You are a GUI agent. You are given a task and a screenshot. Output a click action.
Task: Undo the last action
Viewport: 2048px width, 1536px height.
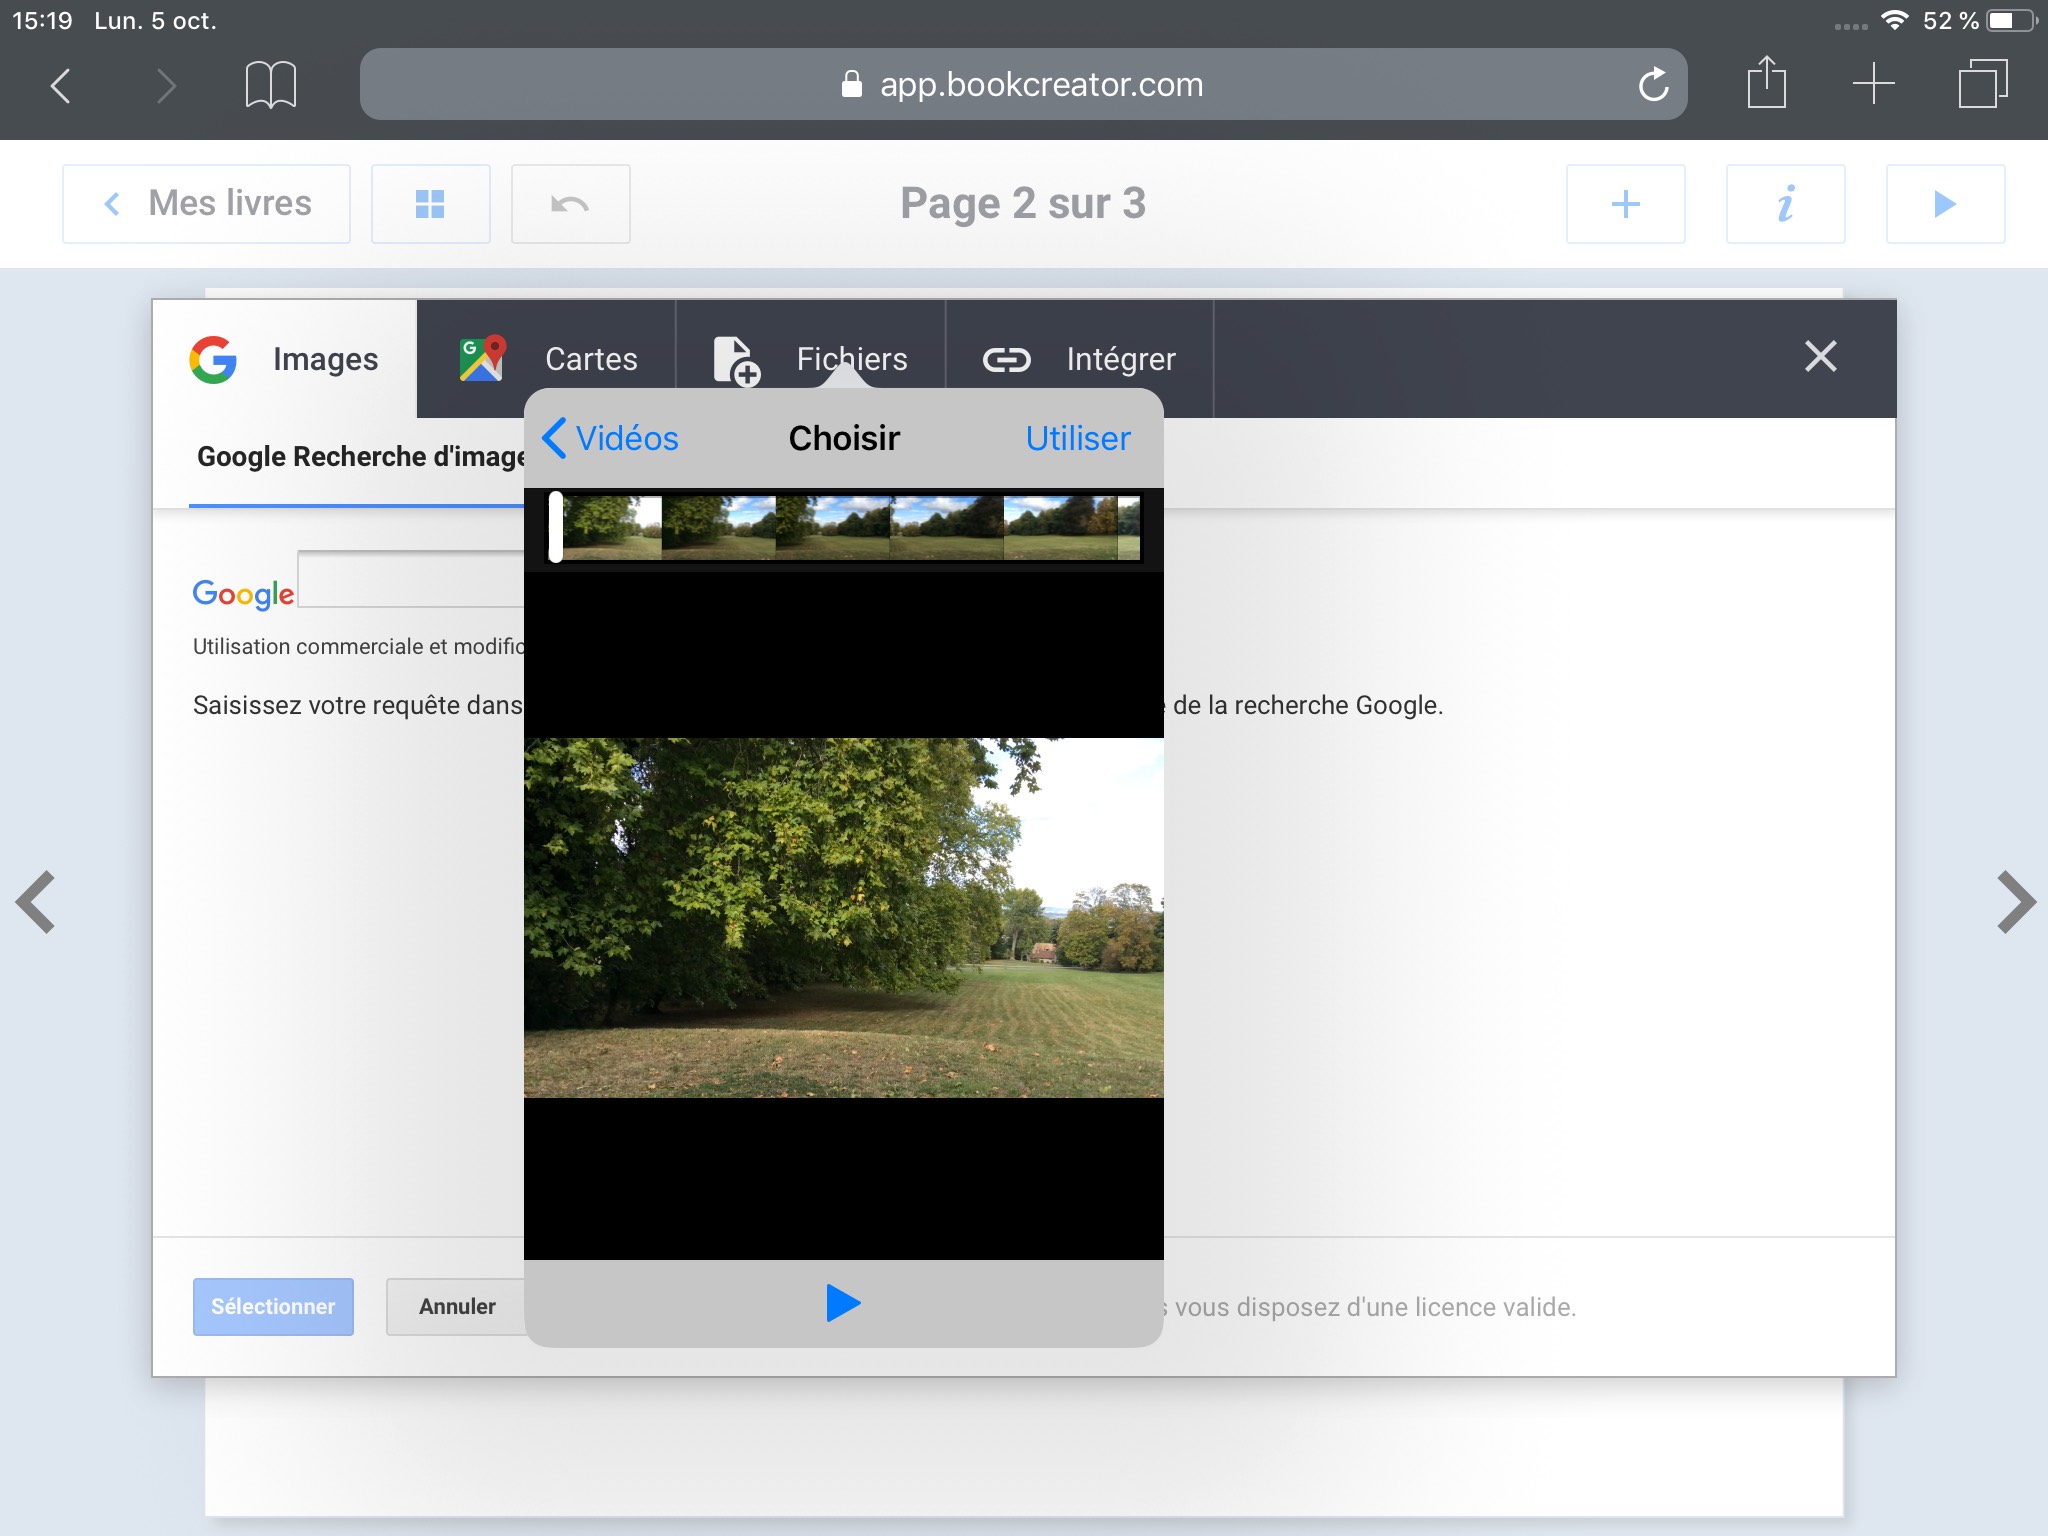pyautogui.click(x=570, y=204)
